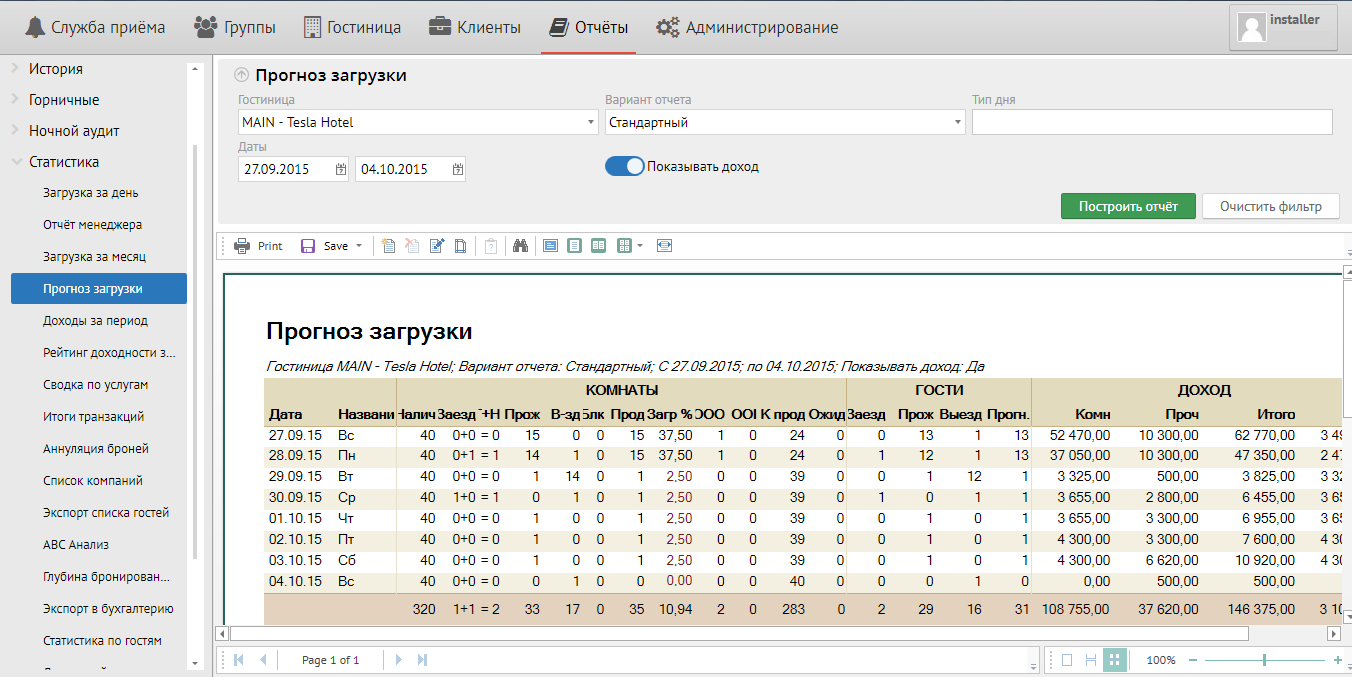1352x677 pixels.
Task: Click the Тип дня input field
Action: coord(1152,123)
